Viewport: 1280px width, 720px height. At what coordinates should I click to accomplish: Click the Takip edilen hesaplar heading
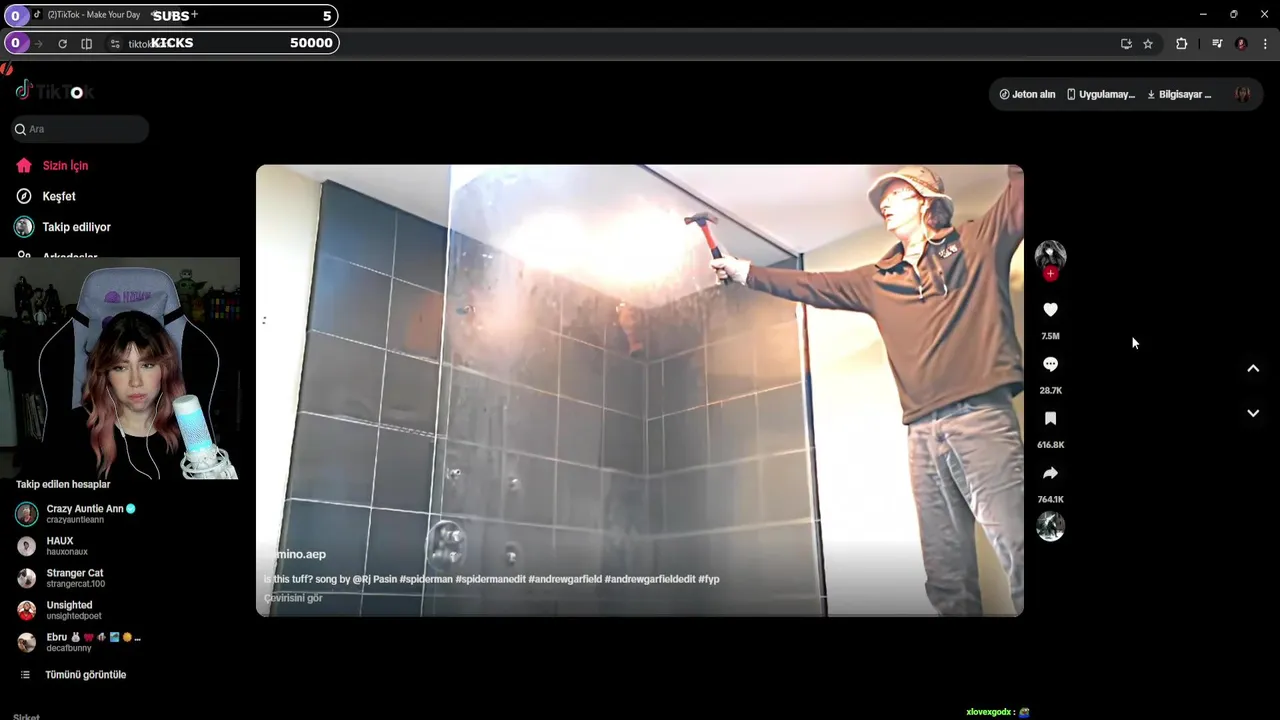[x=63, y=484]
